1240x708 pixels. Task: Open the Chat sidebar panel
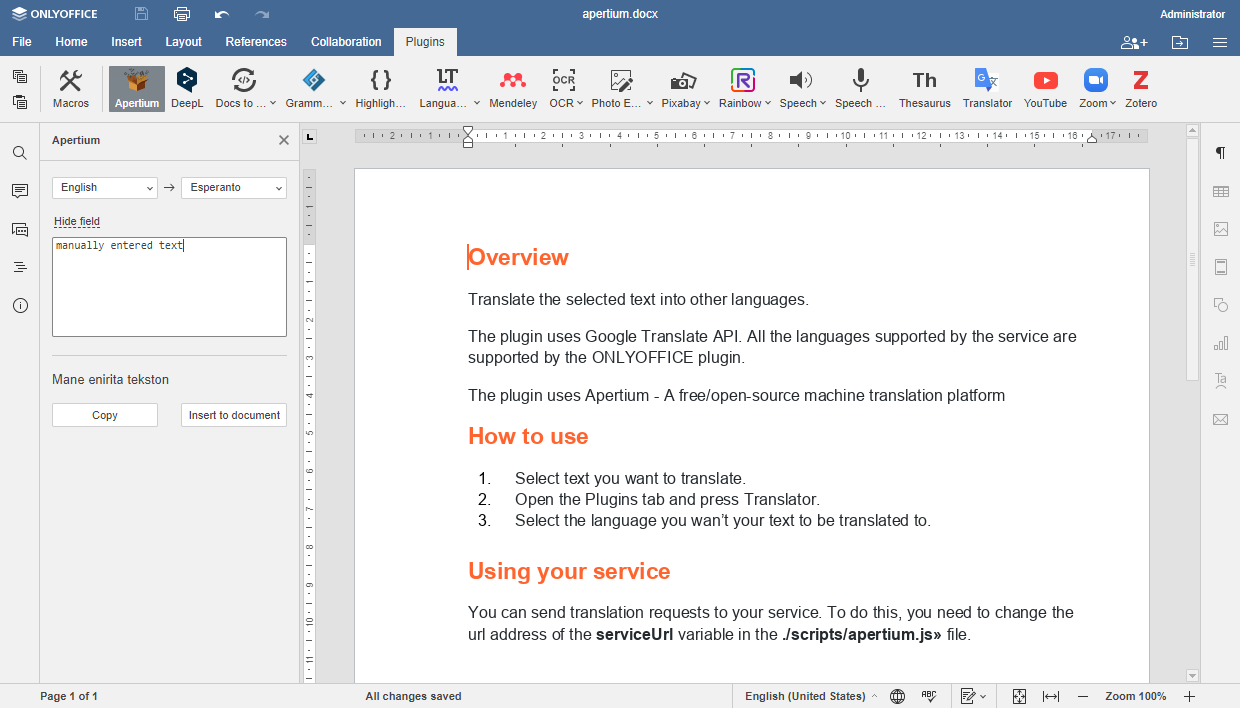[x=20, y=229]
